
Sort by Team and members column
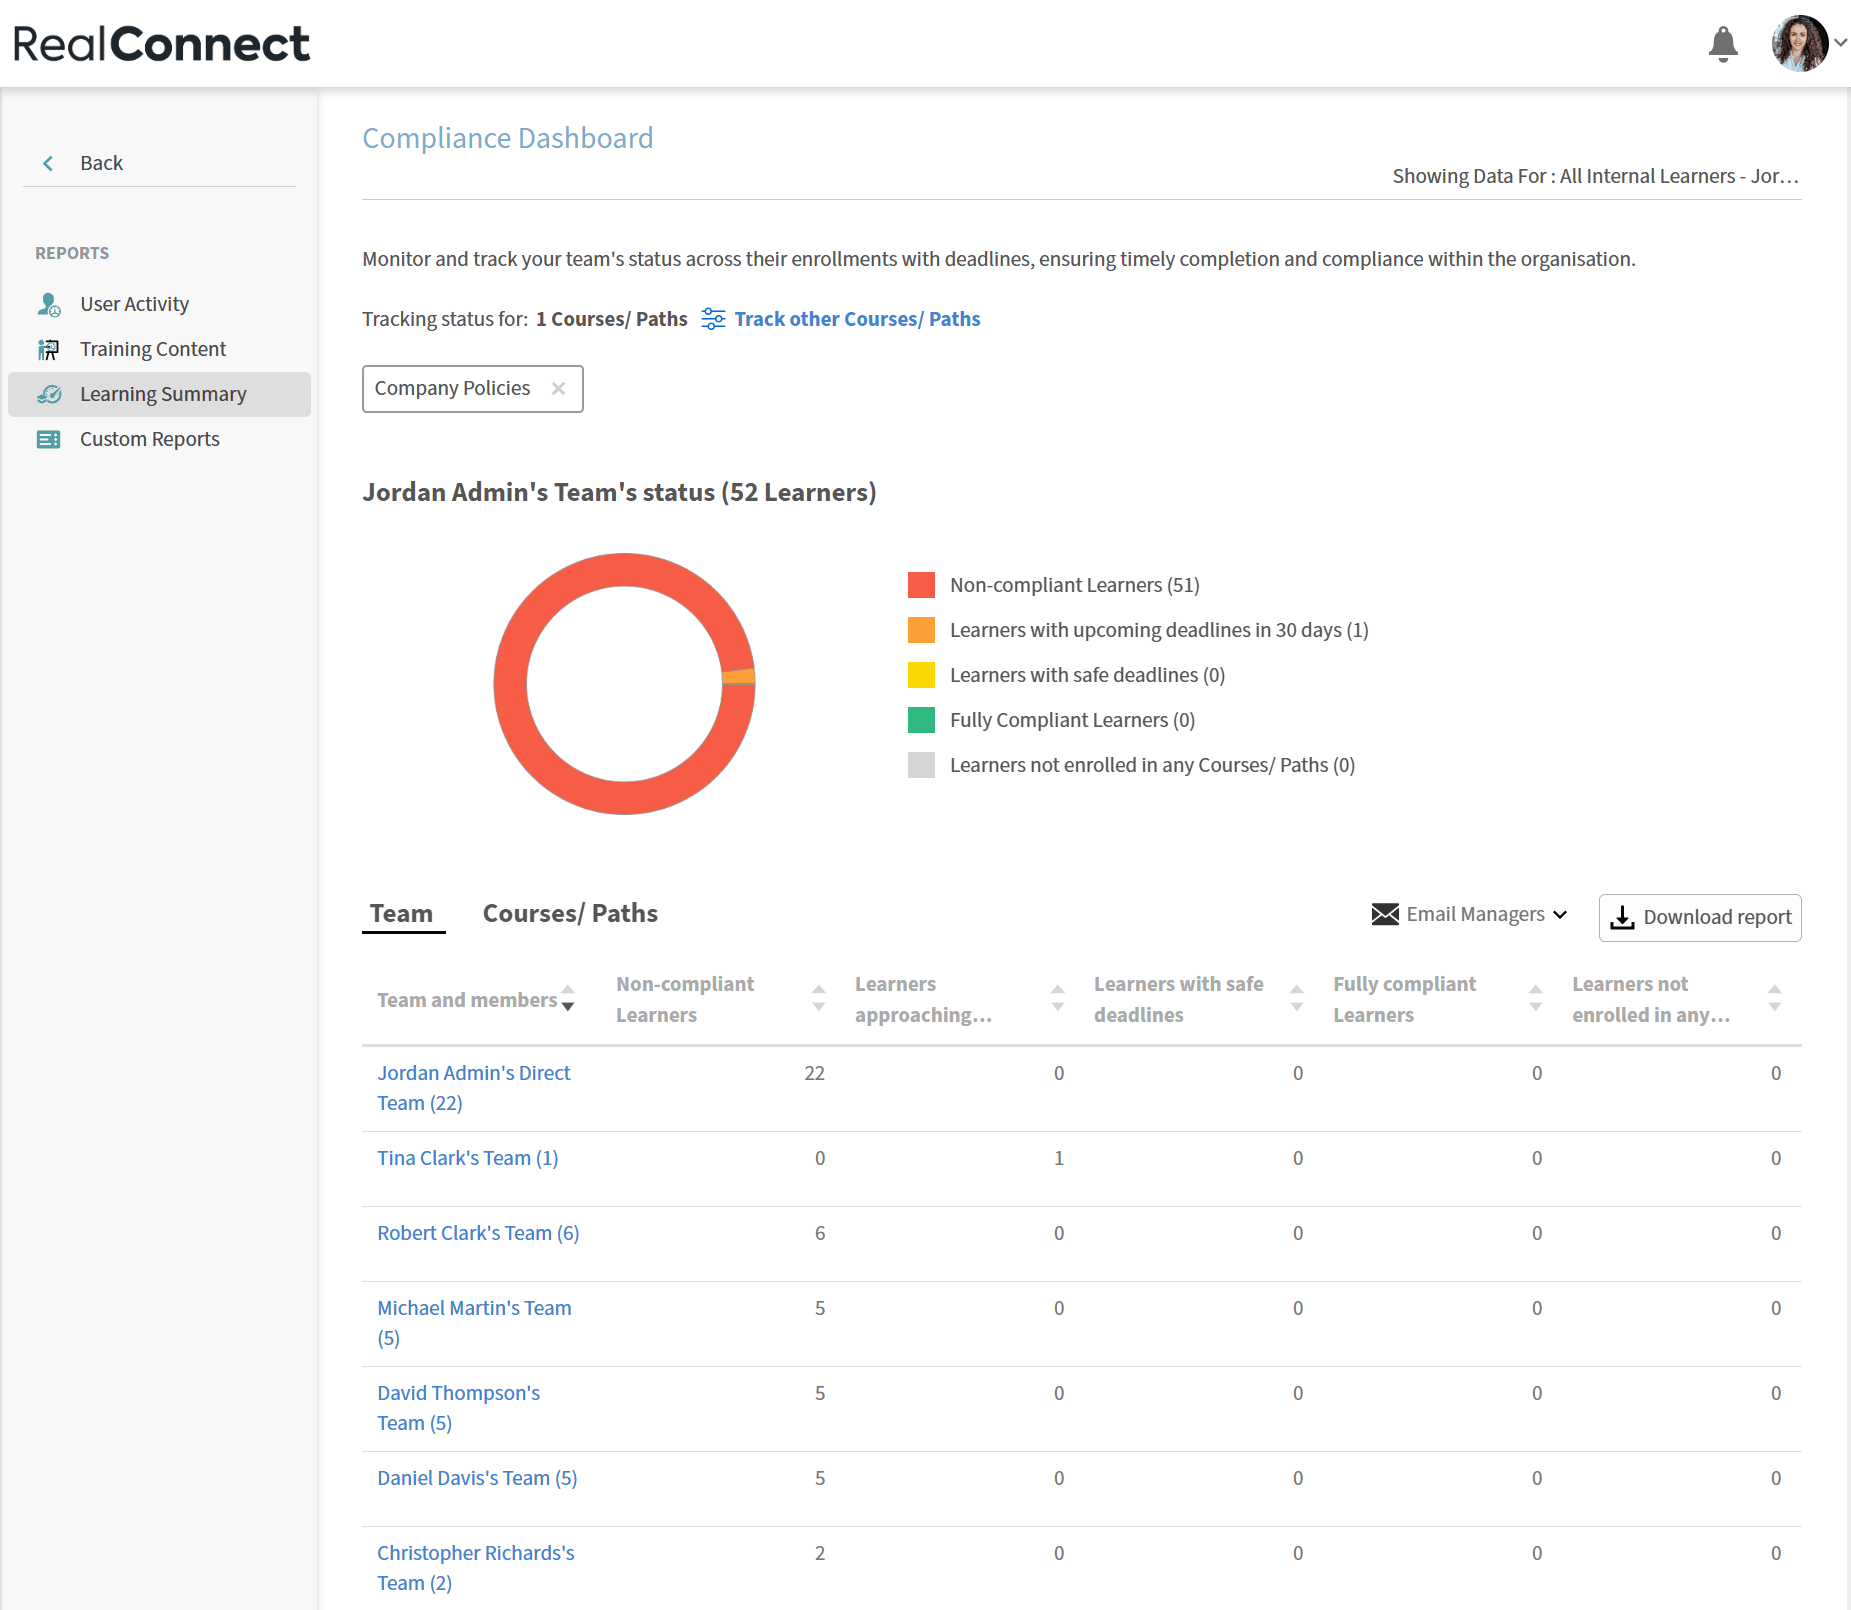[568, 999]
